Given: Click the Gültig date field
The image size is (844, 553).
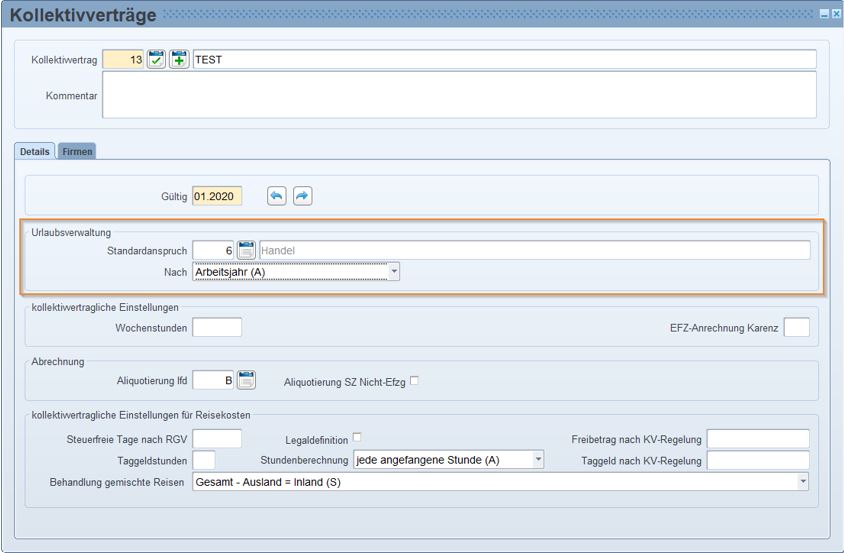Looking at the screenshot, I should pyautogui.click(x=217, y=196).
